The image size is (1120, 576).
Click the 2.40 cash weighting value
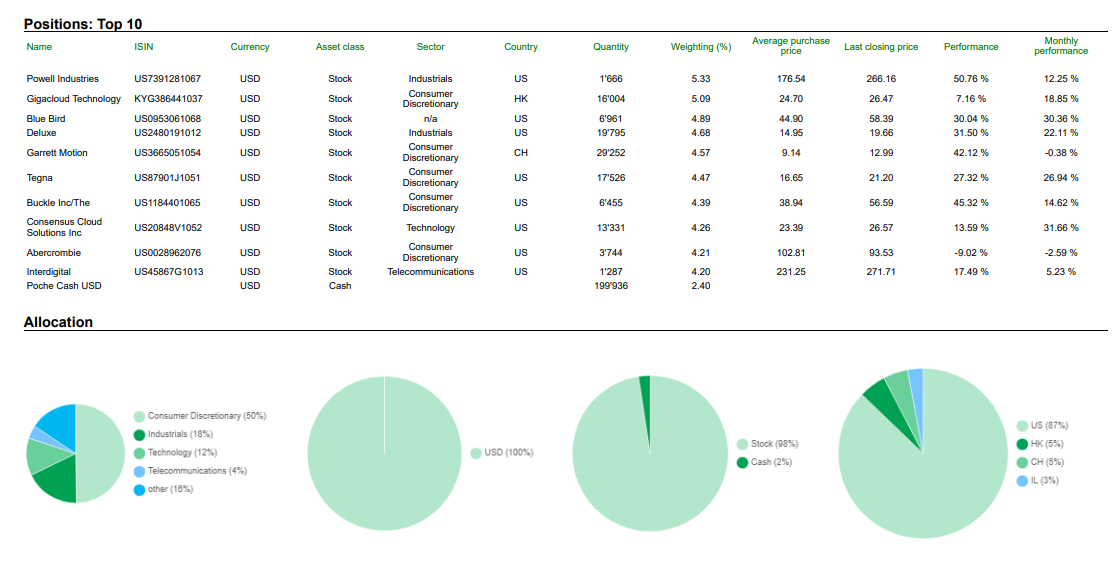pyautogui.click(x=701, y=286)
